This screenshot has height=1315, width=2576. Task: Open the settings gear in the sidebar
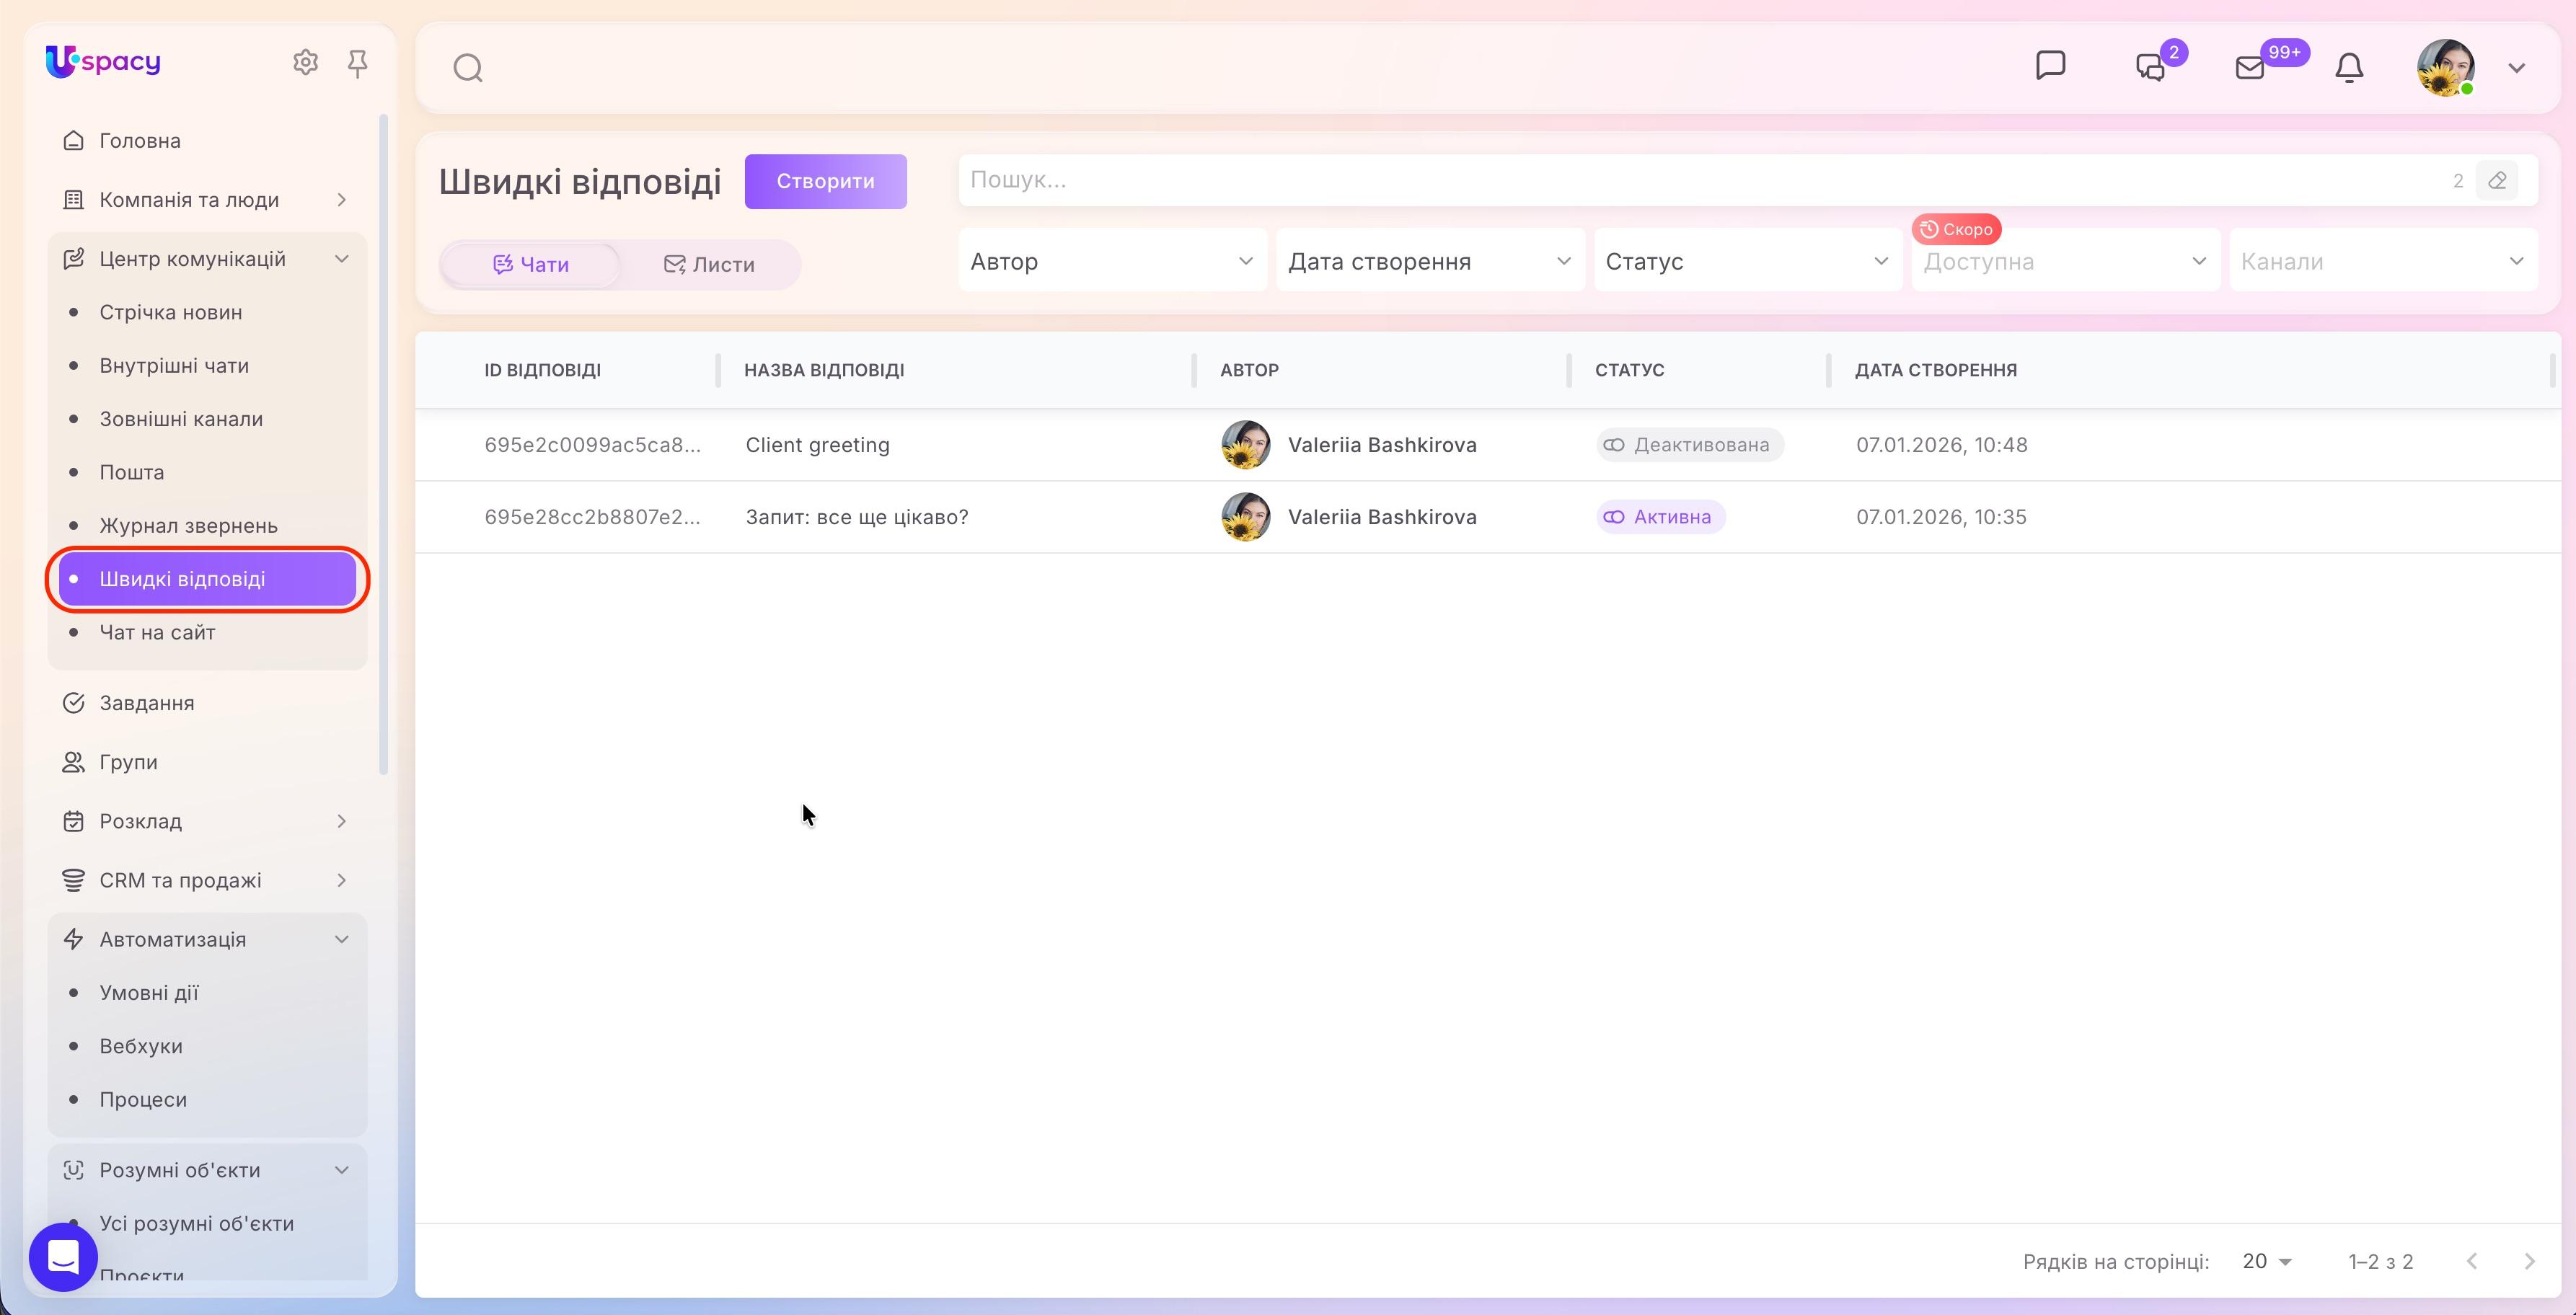tap(305, 63)
